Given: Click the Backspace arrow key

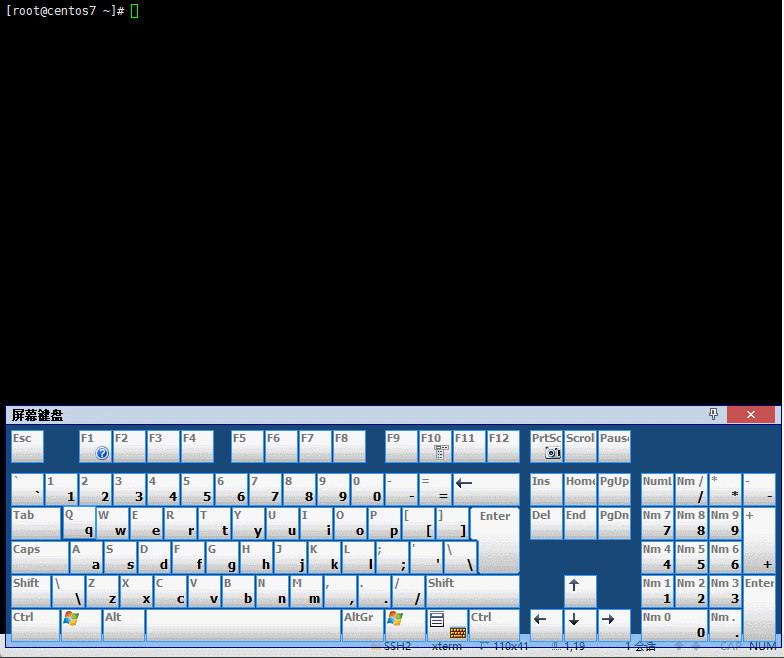Looking at the screenshot, I should [x=486, y=490].
